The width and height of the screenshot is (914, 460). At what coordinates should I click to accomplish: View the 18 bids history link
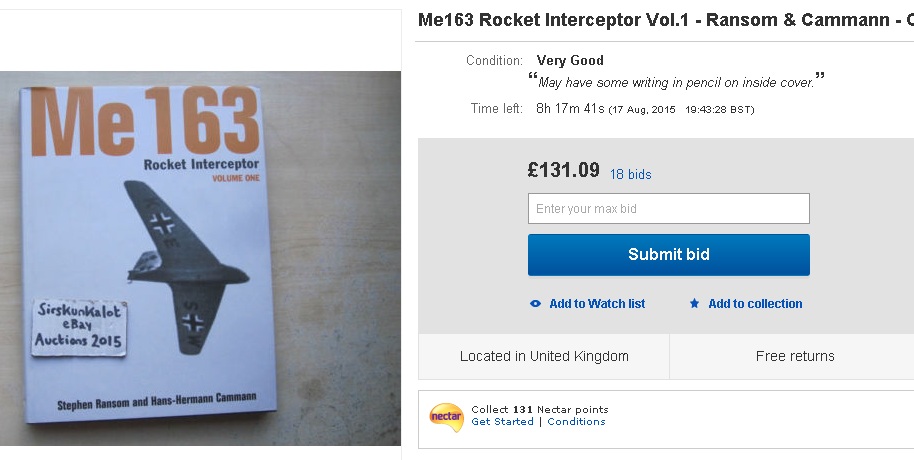click(x=630, y=174)
